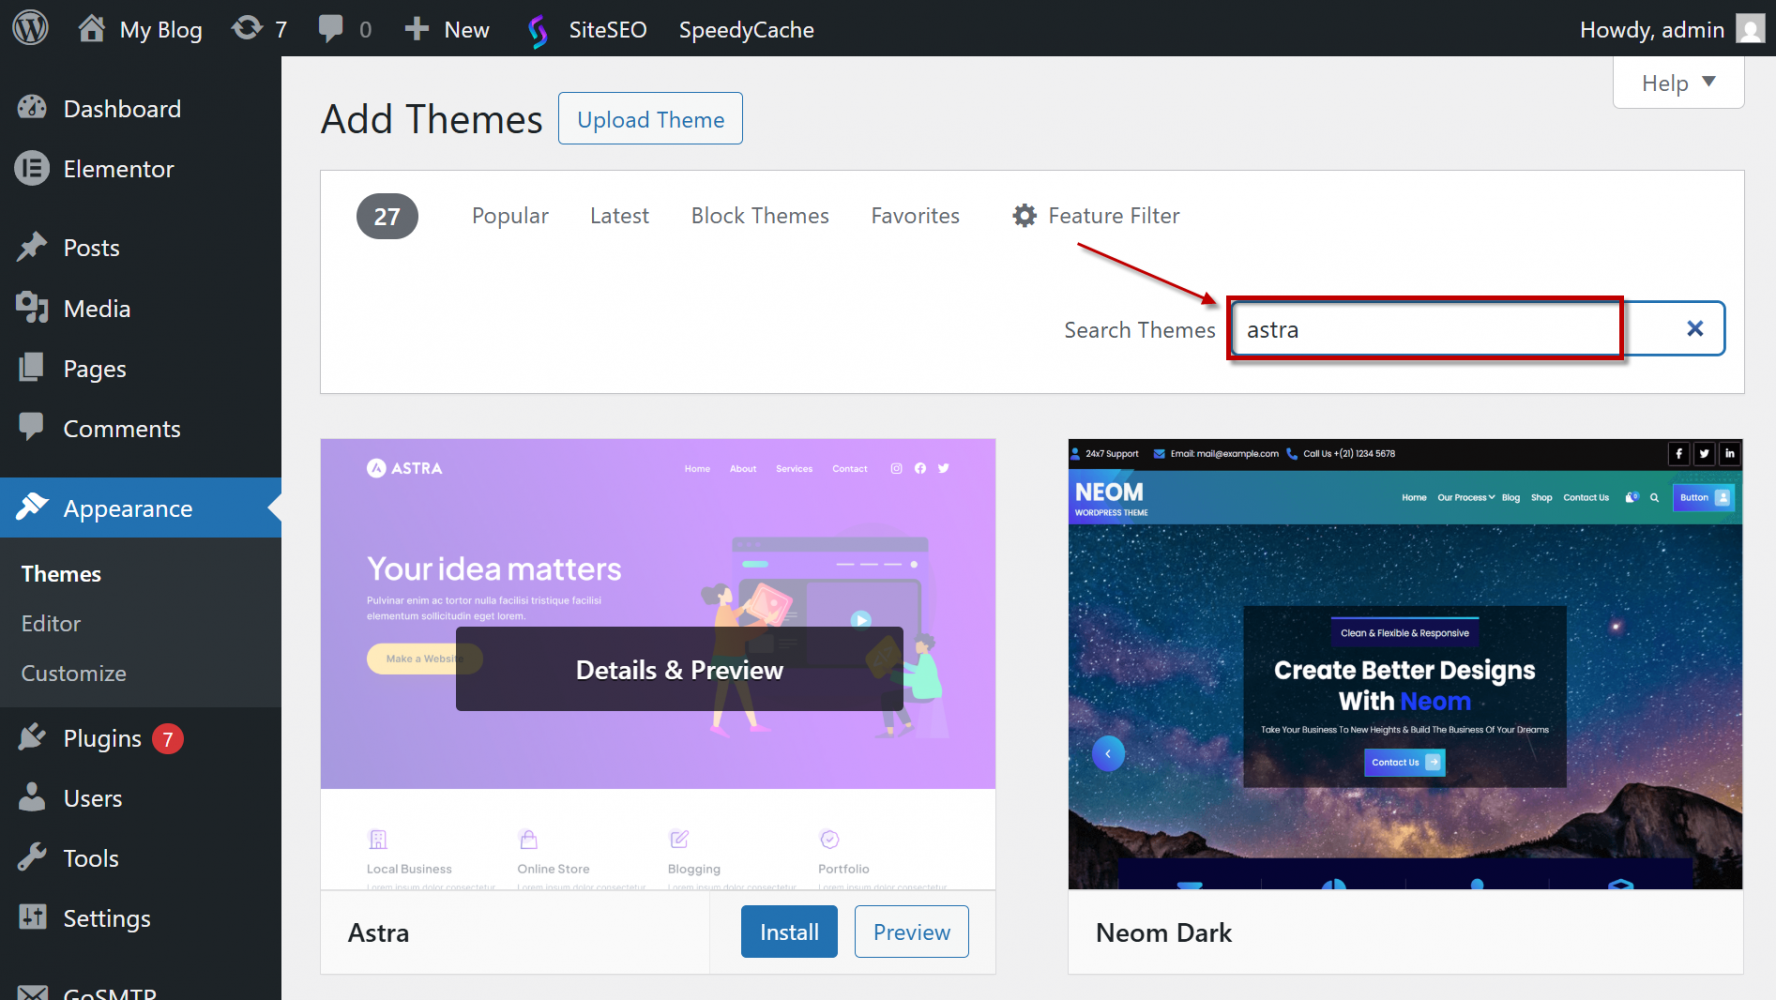Clear the search with the X icon
The width and height of the screenshot is (1776, 1000).
[x=1694, y=329]
